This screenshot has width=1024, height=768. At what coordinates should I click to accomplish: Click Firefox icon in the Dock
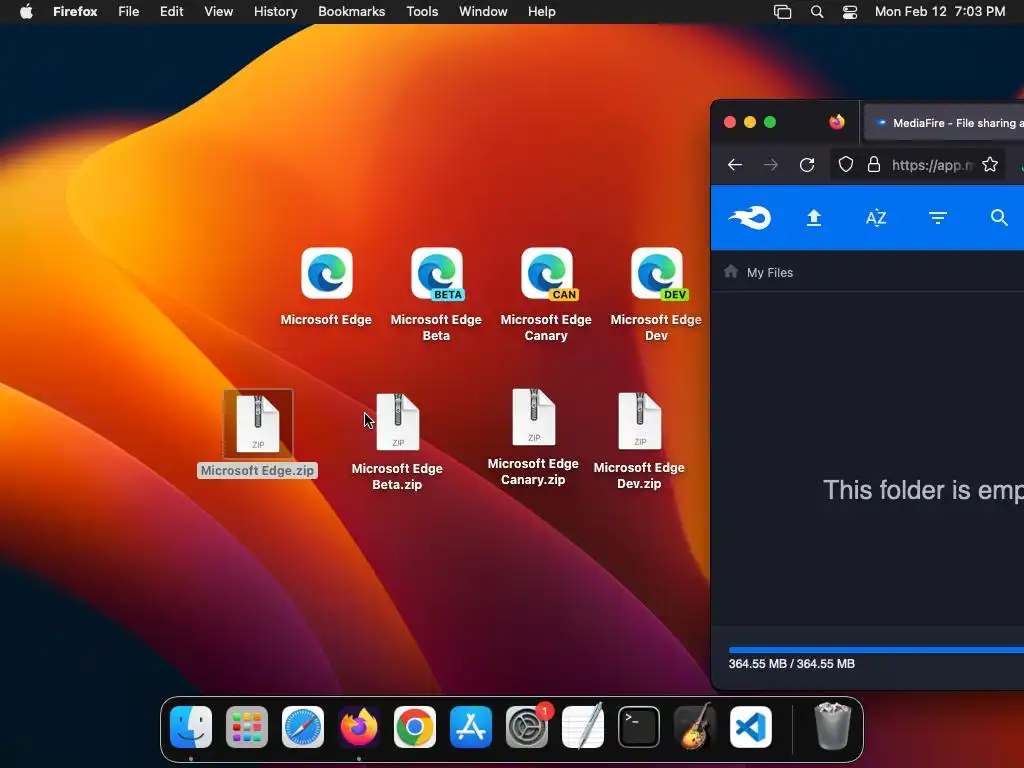pyautogui.click(x=359, y=727)
